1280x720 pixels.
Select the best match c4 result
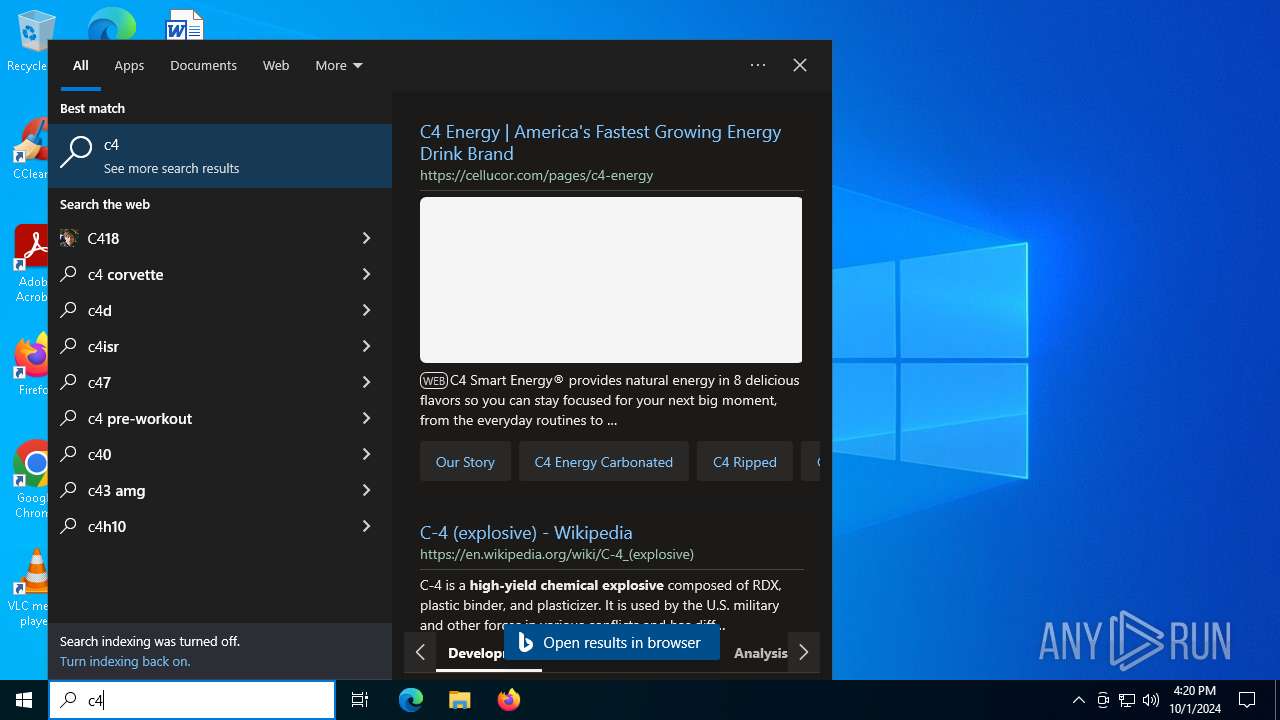pos(220,156)
